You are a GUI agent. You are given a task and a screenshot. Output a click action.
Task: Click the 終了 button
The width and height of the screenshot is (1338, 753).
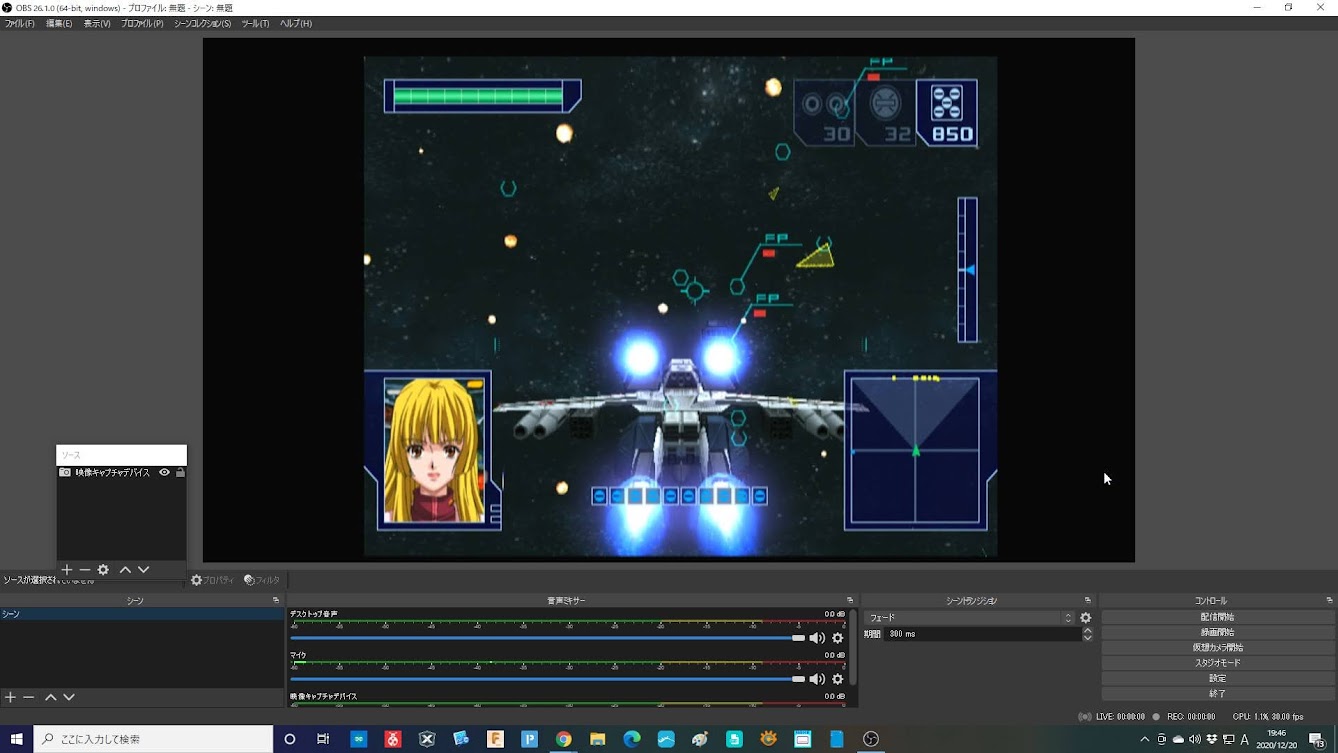coord(1218,693)
